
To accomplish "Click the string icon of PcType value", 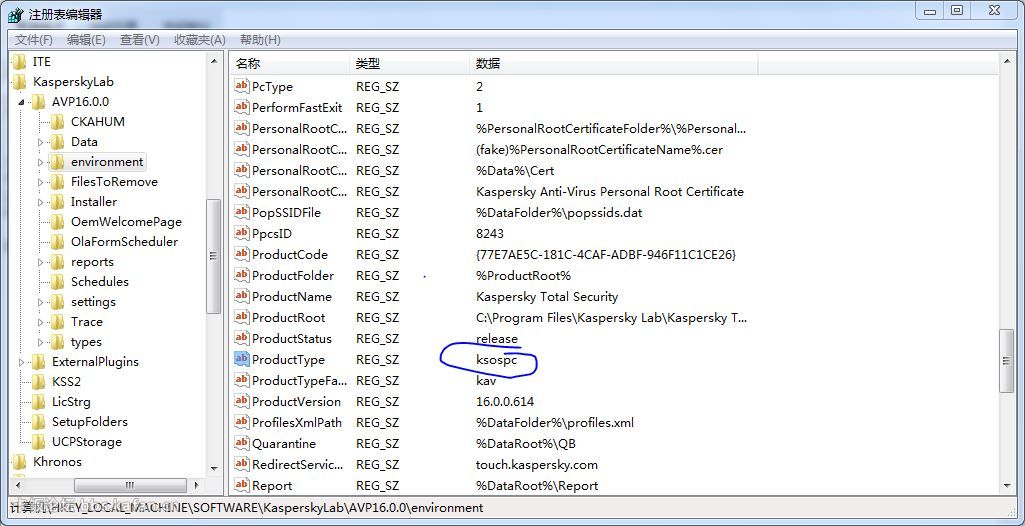I will click(241, 86).
